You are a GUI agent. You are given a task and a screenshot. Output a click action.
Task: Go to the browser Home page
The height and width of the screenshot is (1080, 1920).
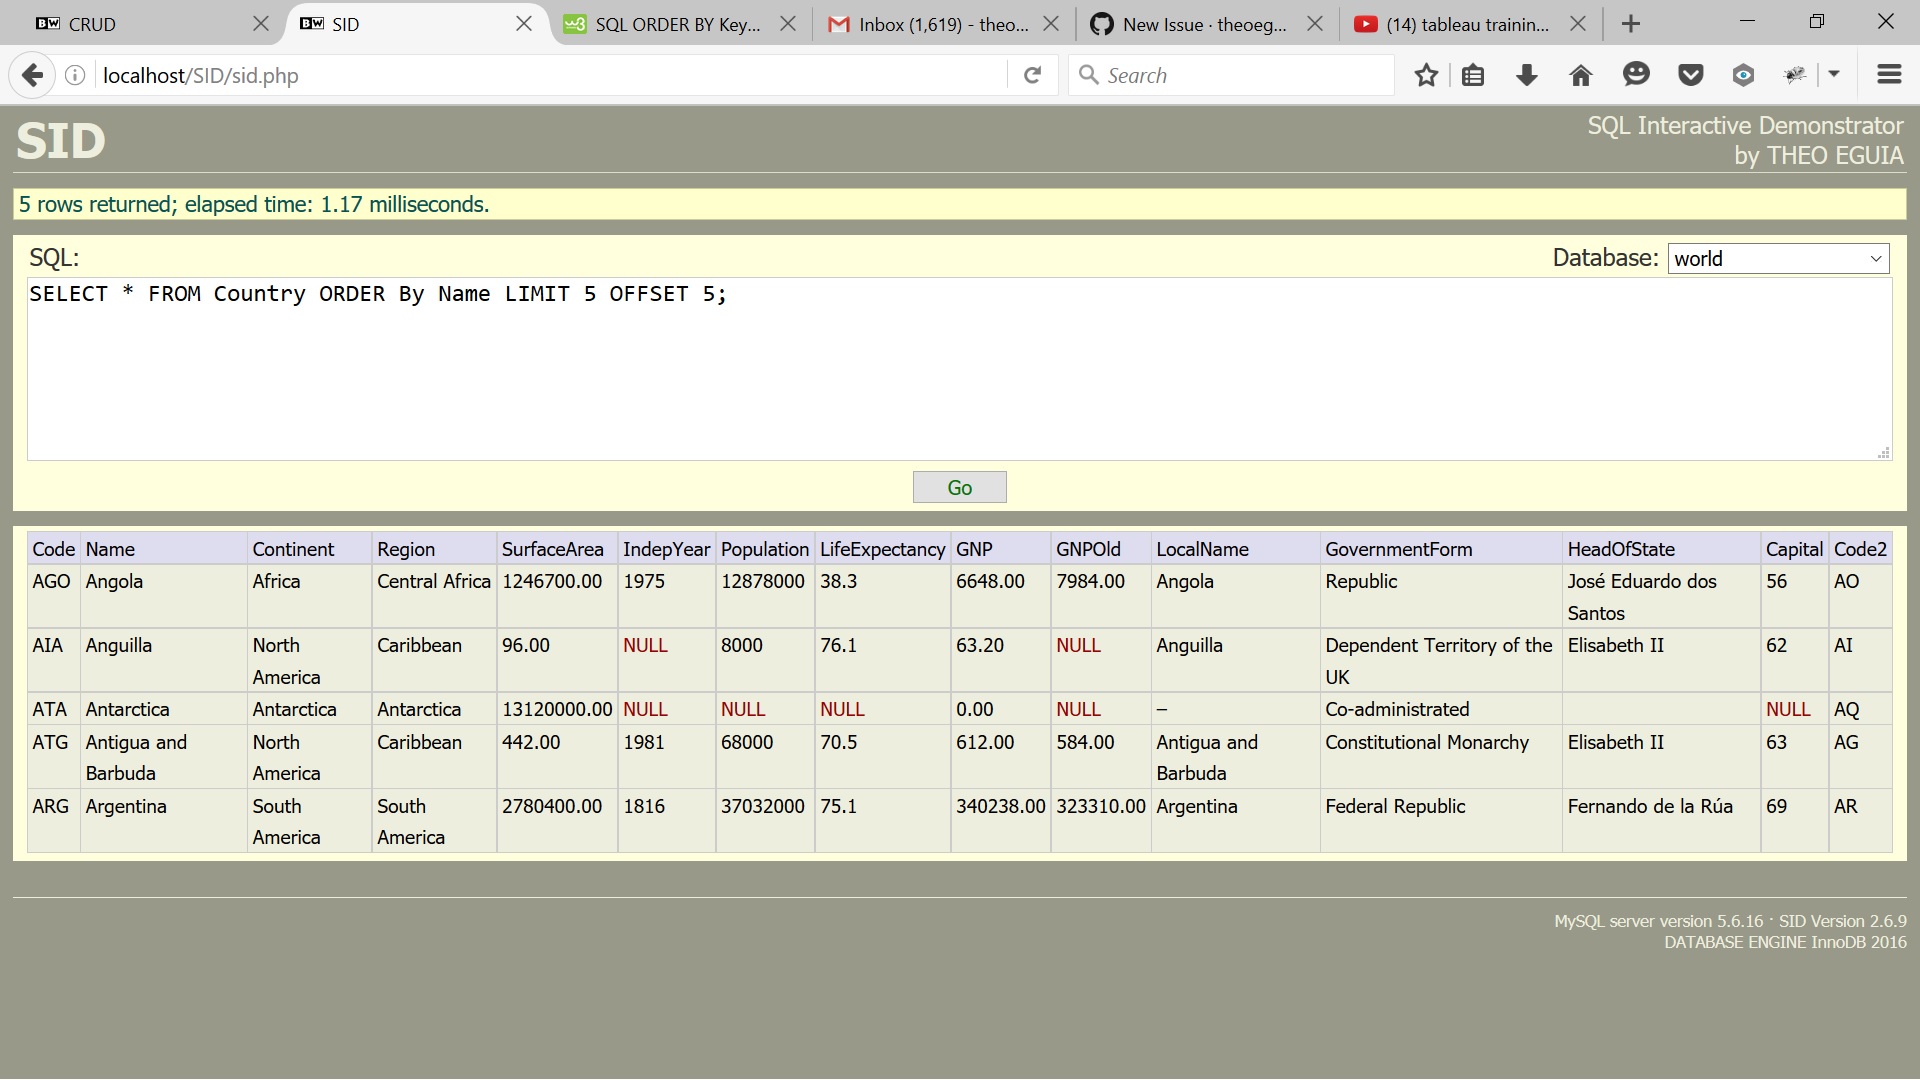pyautogui.click(x=1580, y=74)
